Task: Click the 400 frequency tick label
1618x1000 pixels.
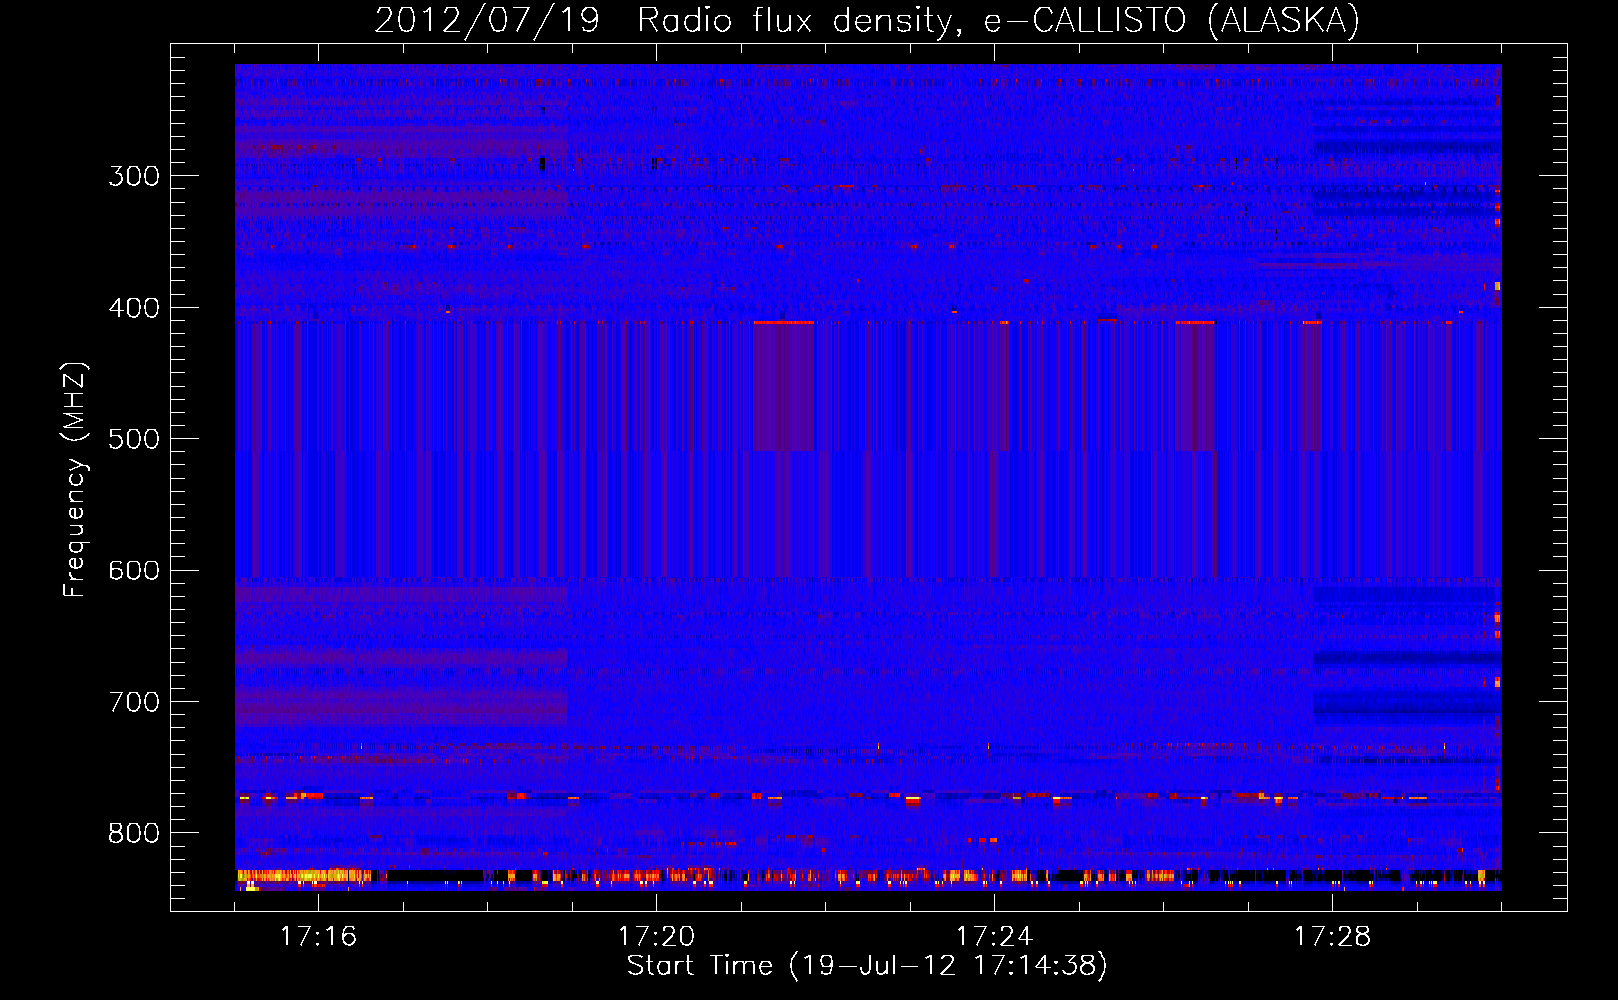Action: [x=134, y=308]
